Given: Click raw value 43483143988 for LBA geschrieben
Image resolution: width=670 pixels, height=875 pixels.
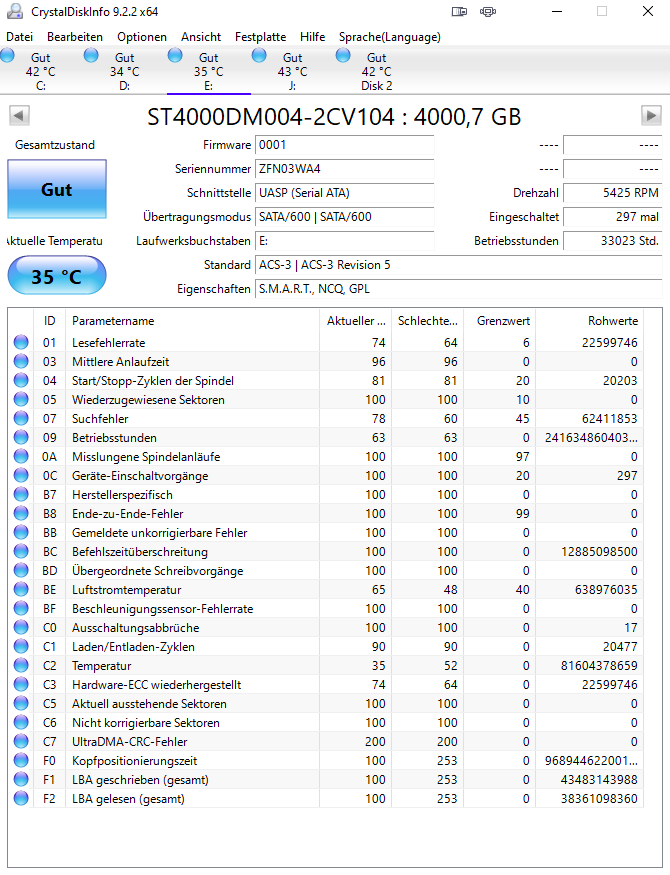Looking at the screenshot, I should [x=599, y=780].
